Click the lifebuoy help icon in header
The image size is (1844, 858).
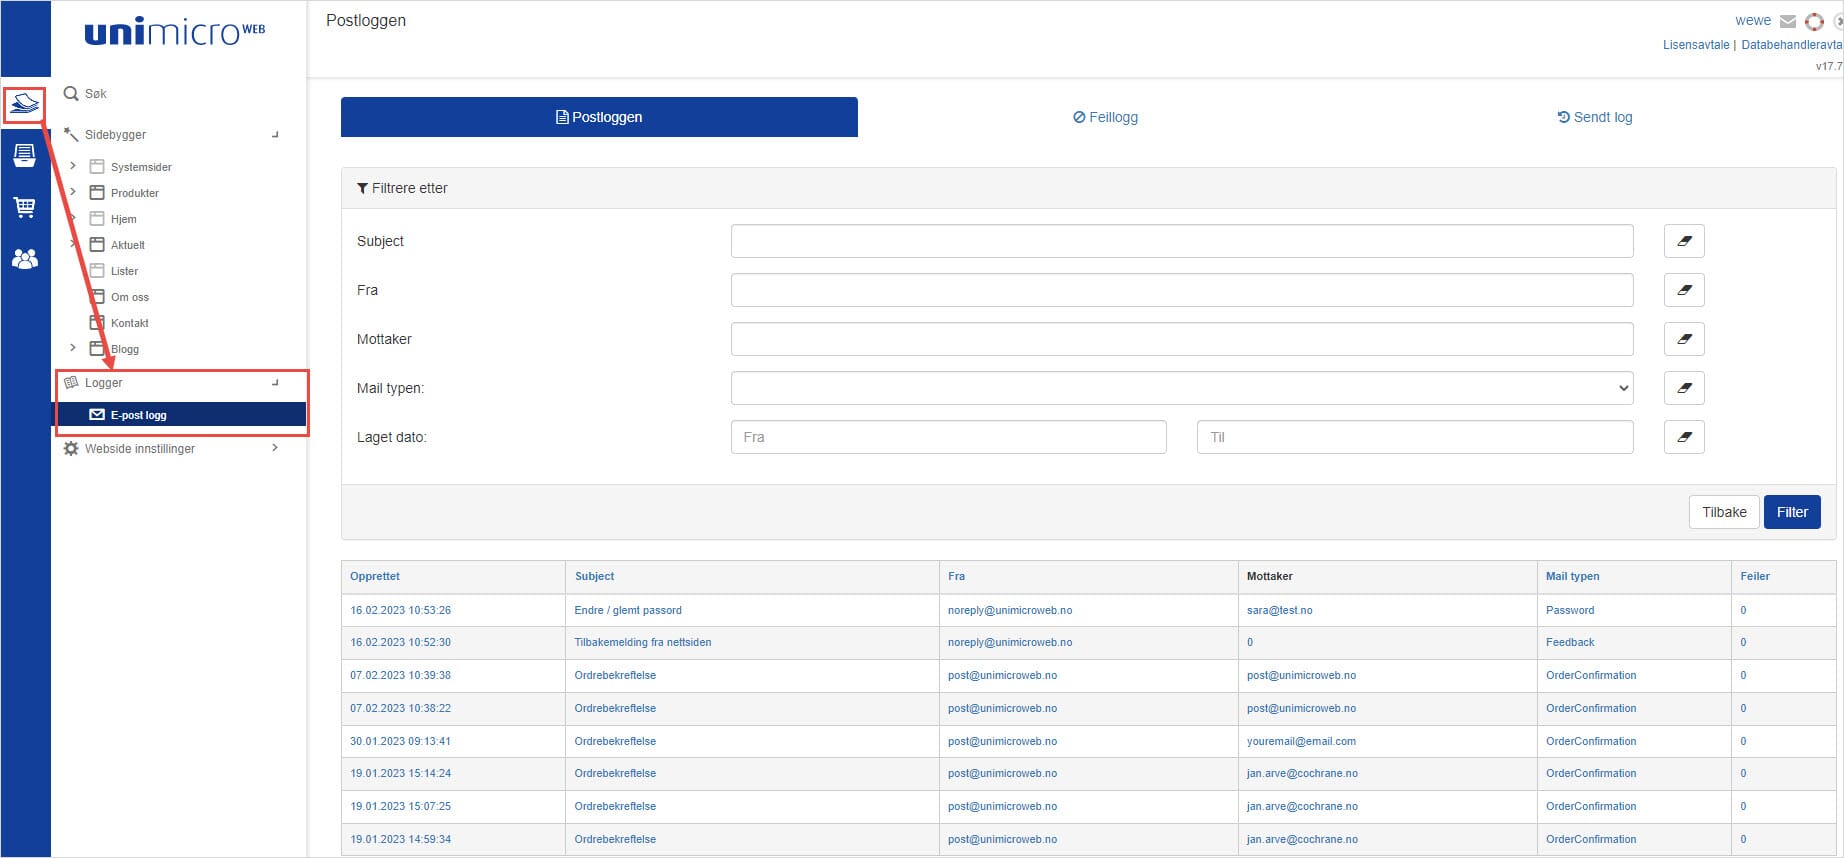coord(1814,21)
